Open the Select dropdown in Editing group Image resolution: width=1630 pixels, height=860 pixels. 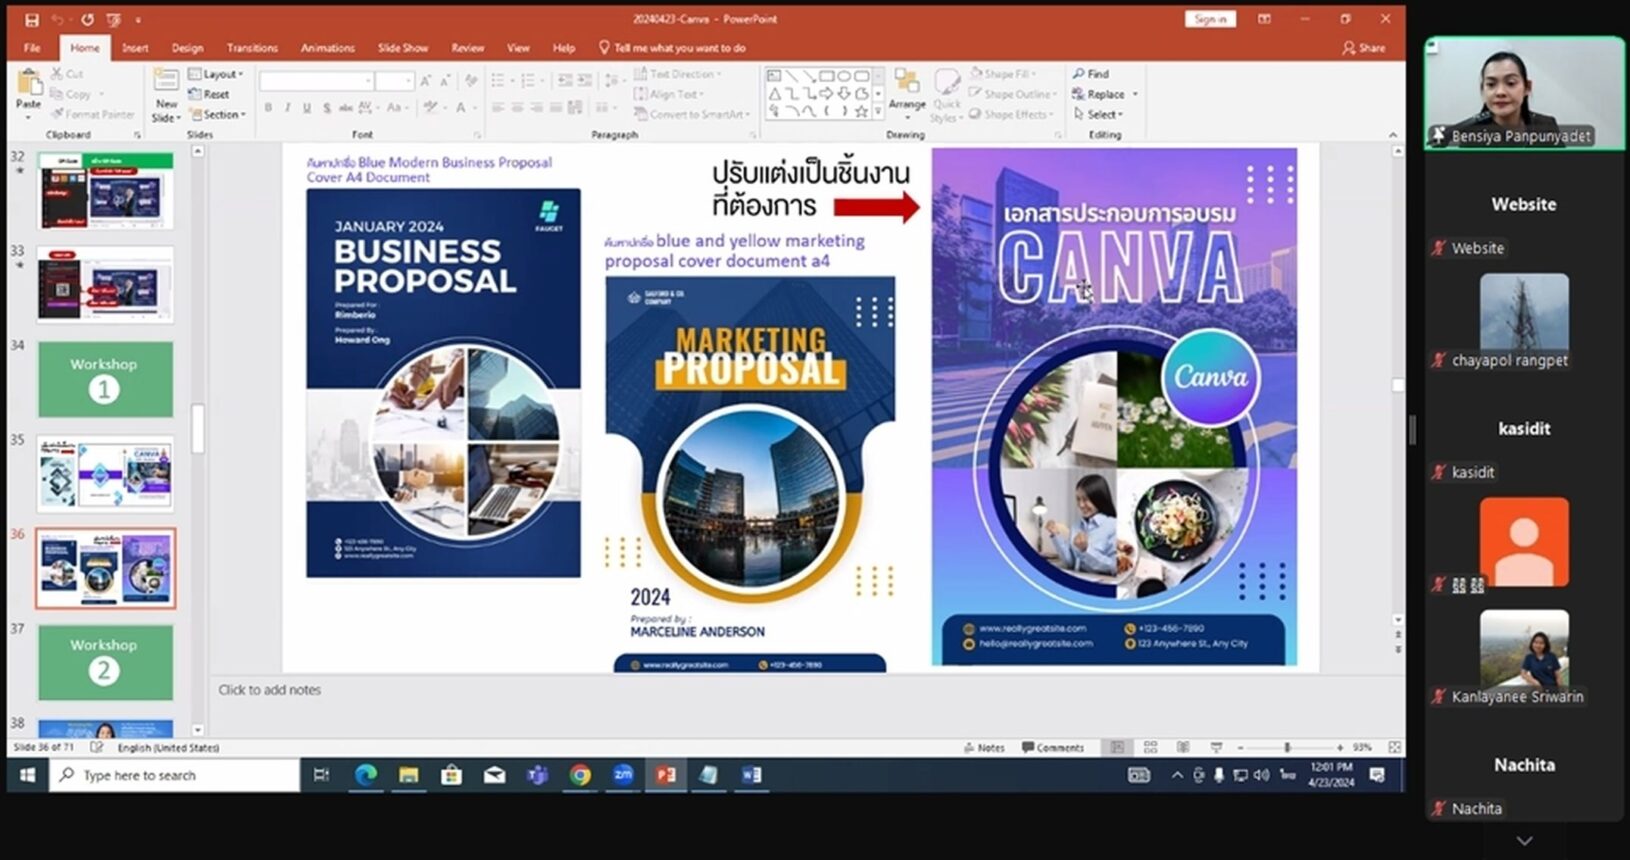(x=1098, y=114)
